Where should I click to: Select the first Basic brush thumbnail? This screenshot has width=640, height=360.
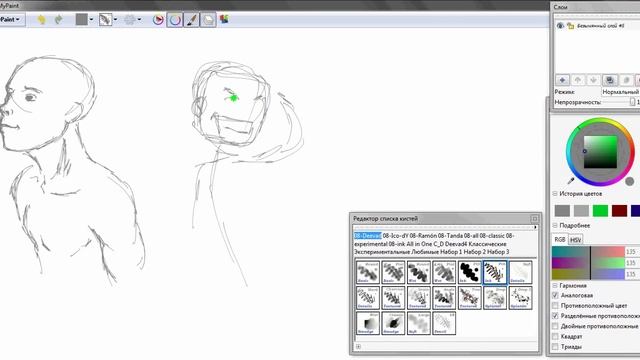(368, 272)
